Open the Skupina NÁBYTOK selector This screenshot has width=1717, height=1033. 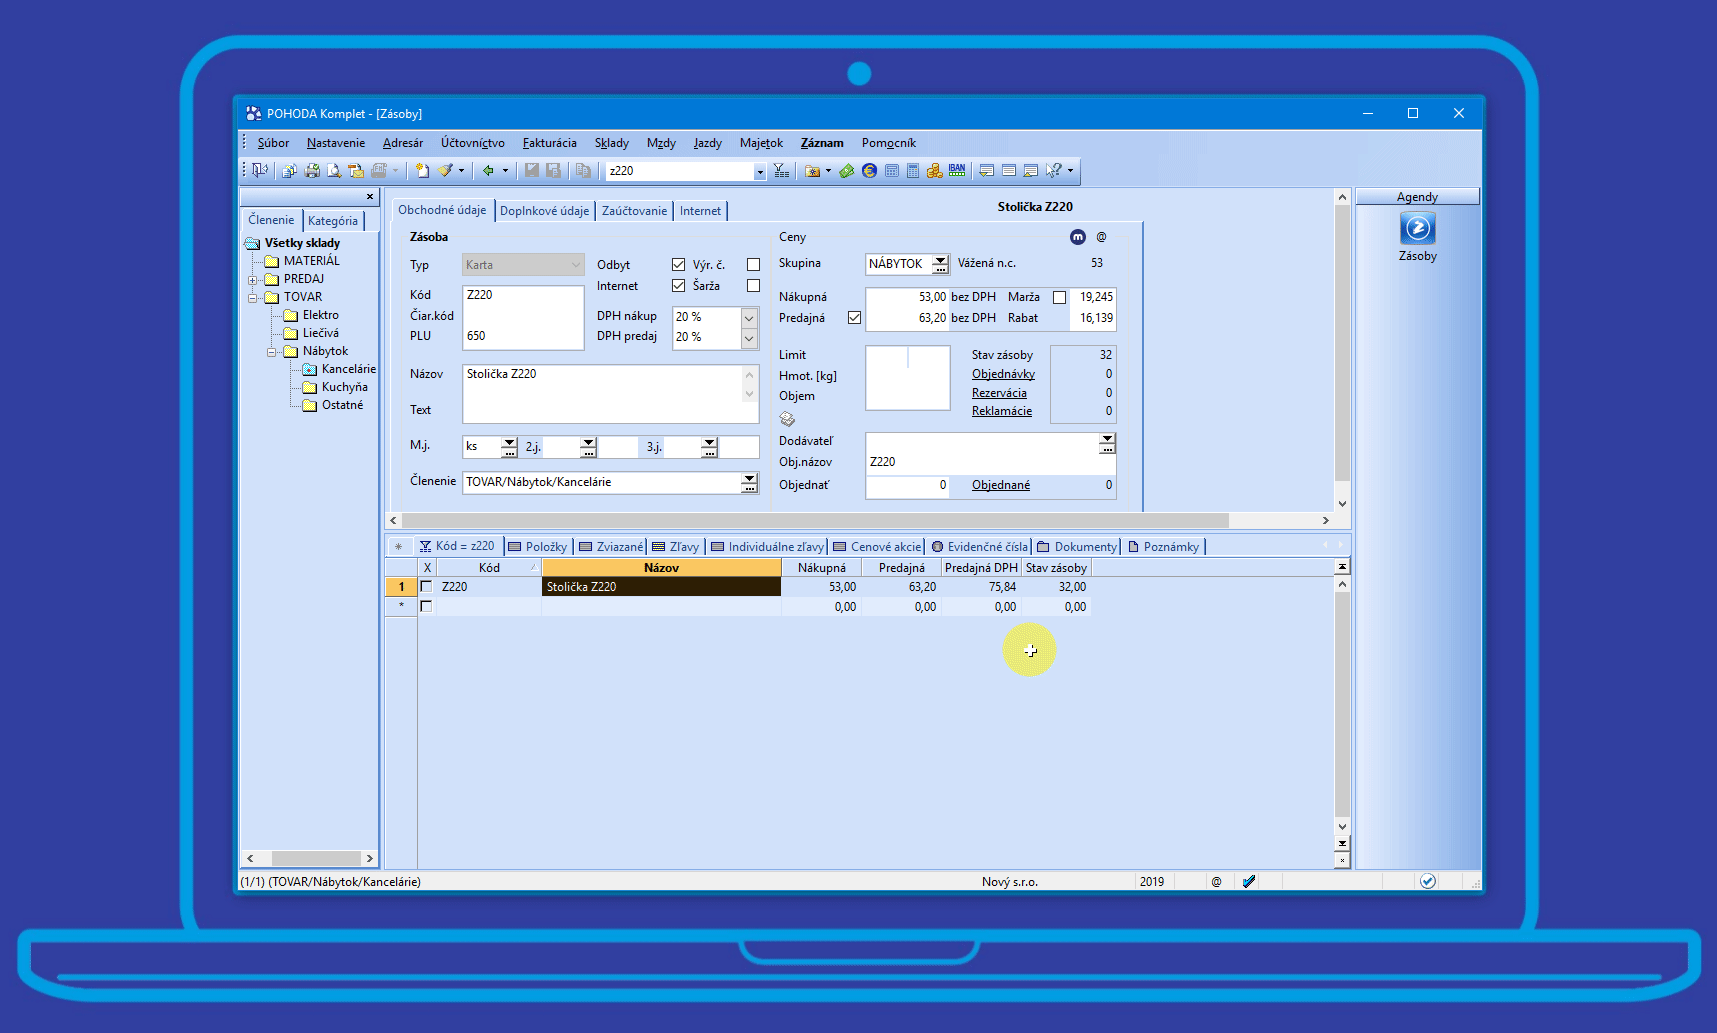pos(940,264)
